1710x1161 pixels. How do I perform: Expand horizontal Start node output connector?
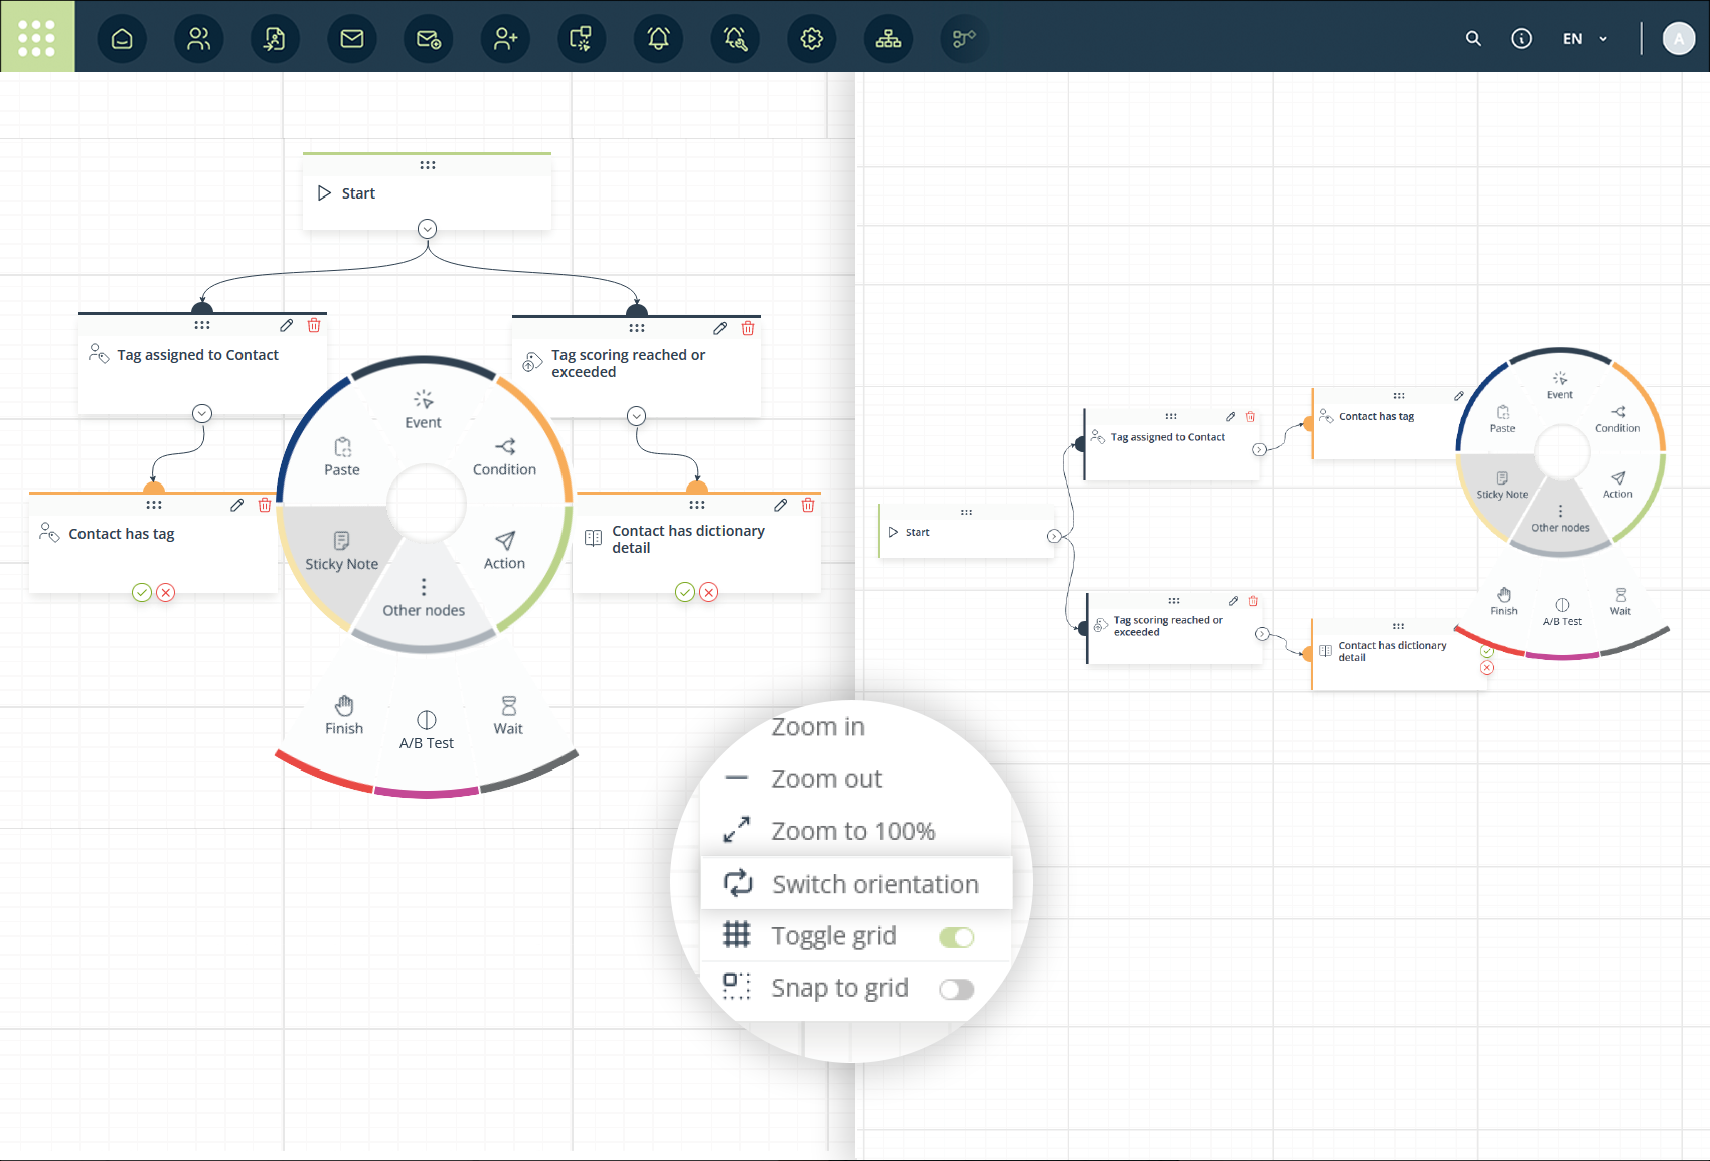pyautogui.click(x=1054, y=537)
